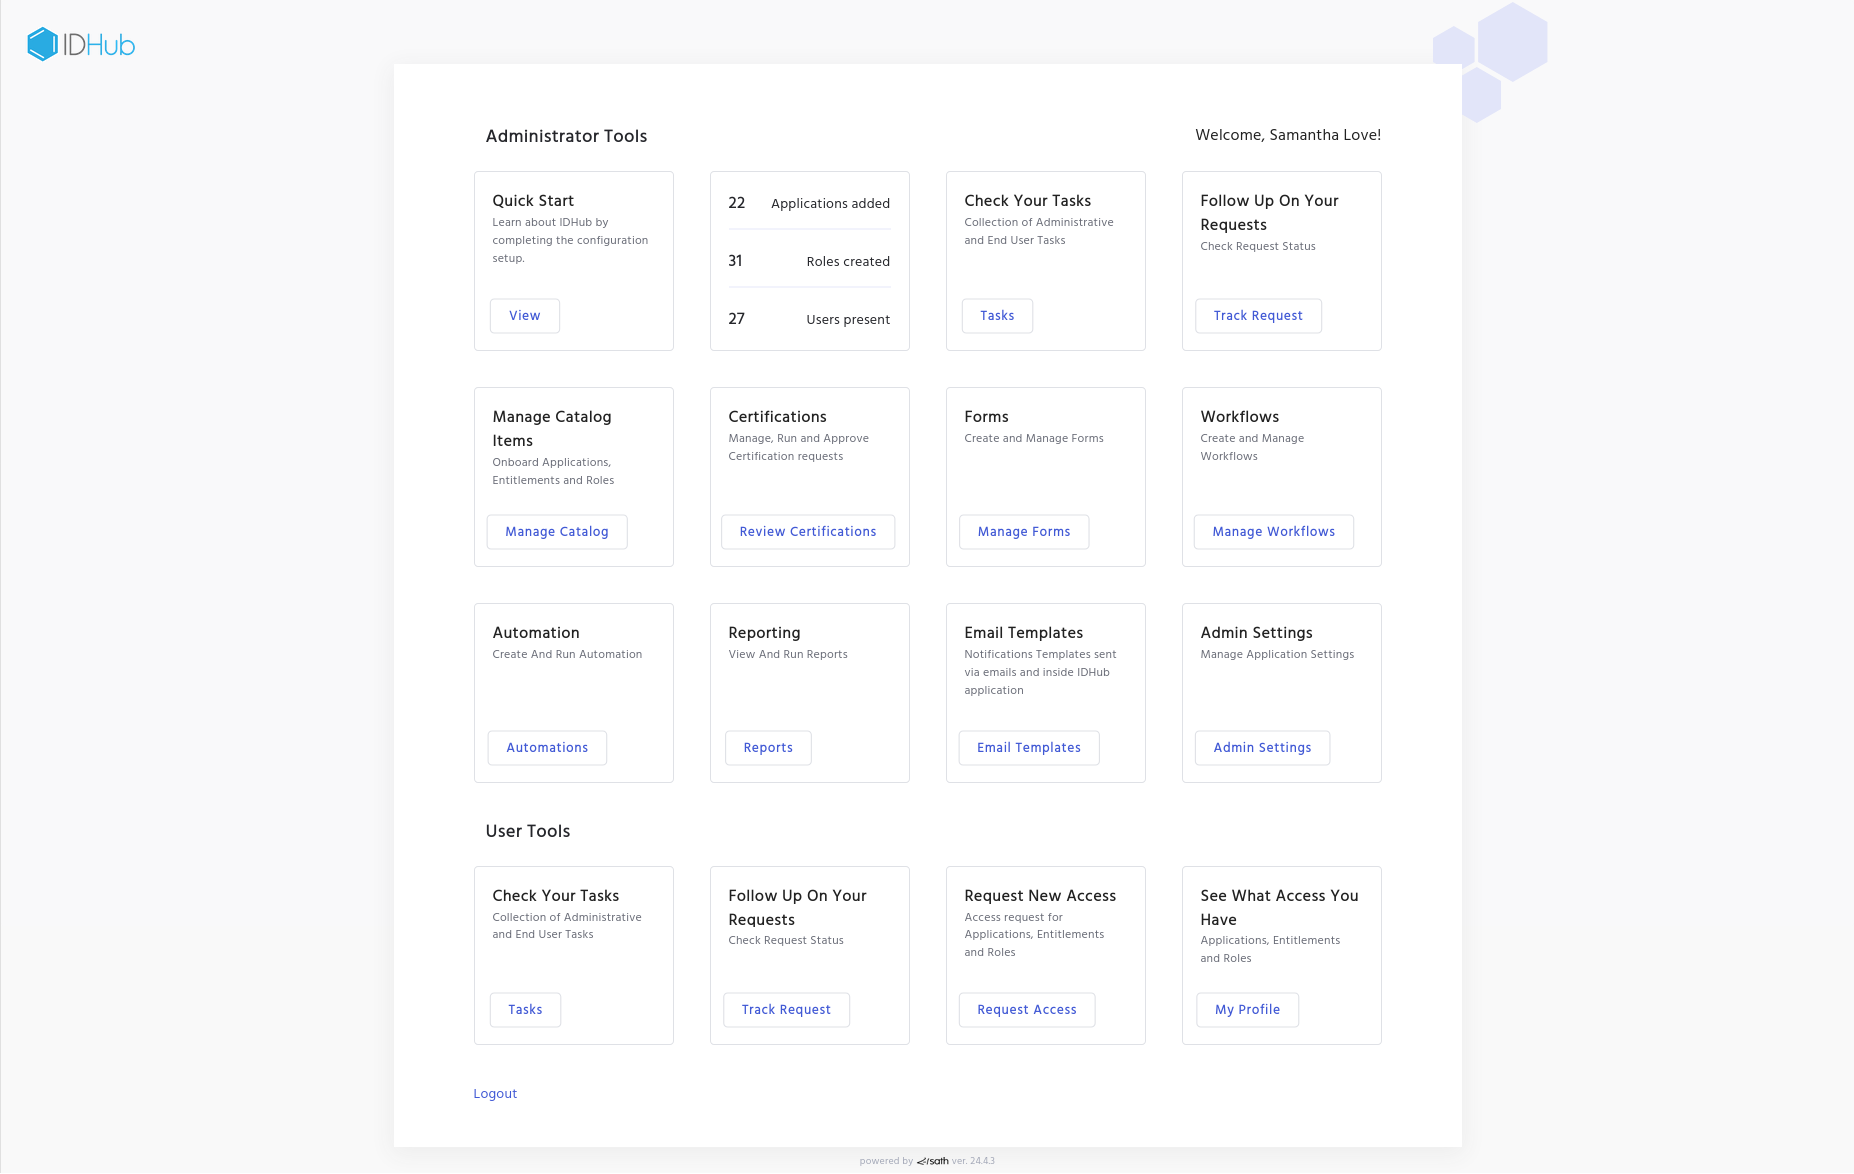The width and height of the screenshot is (1854, 1174).
Task: Click Track Request in Administrator Tools section
Action: [x=1258, y=316]
